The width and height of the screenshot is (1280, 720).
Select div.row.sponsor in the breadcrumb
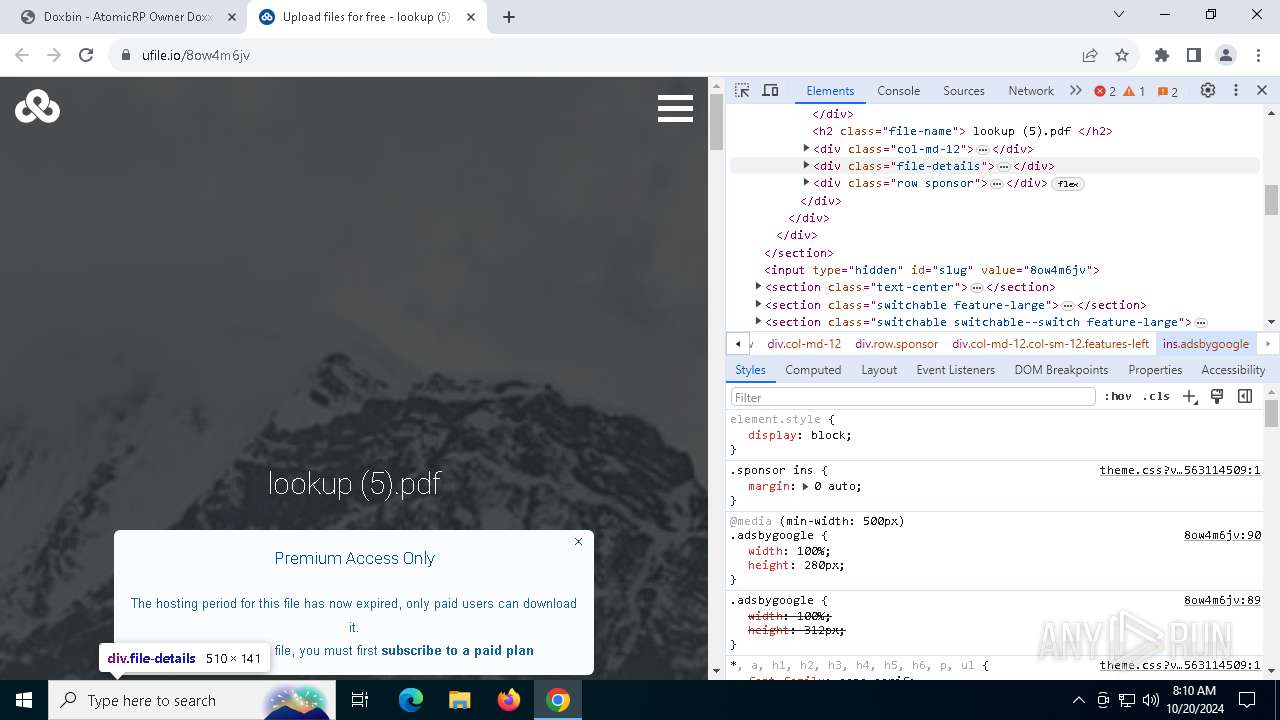tap(896, 344)
